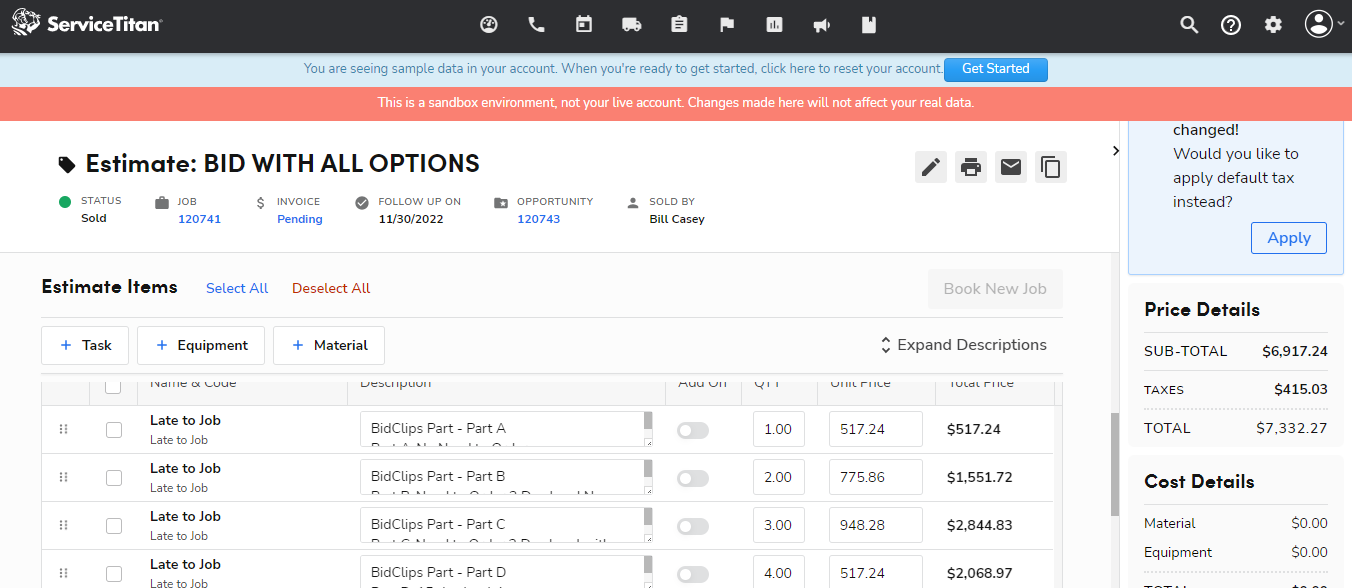Open the Calls phone icon
Screen dimensions: 1352x588
(537, 25)
